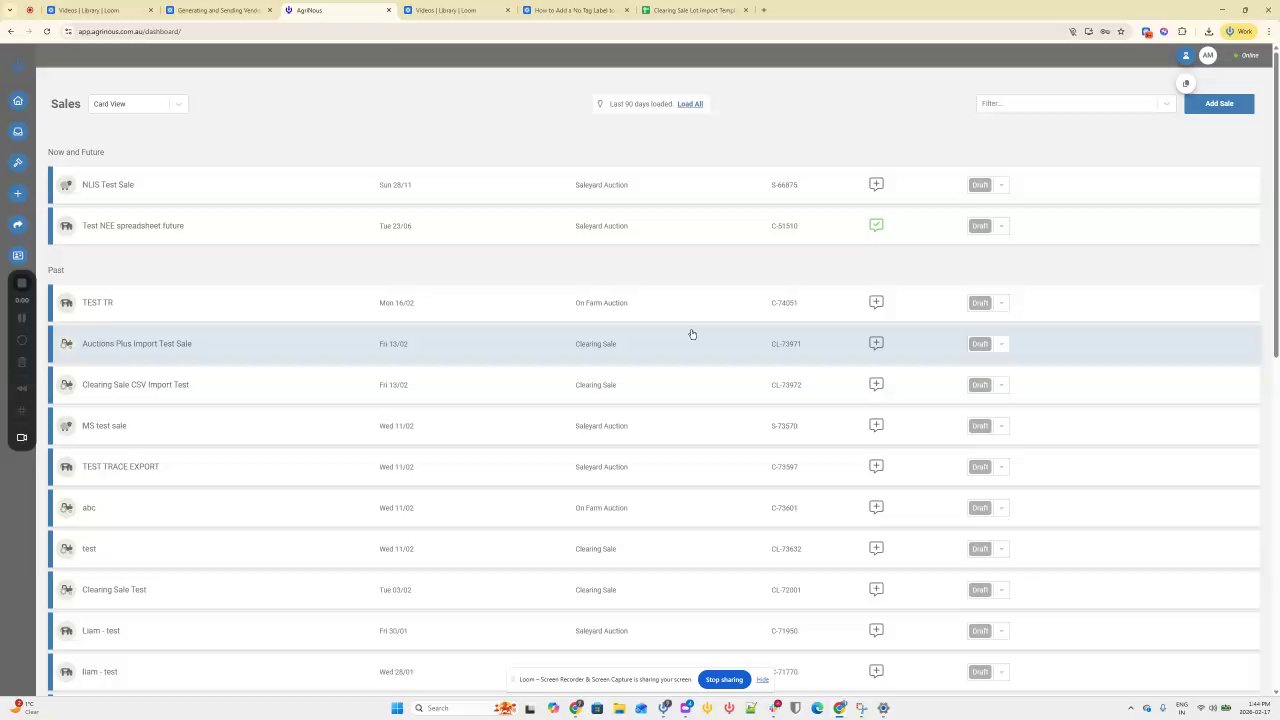This screenshot has width=1280, height=720.
Task: Click the share arrow icon in the sidebar
Action: pos(18,224)
